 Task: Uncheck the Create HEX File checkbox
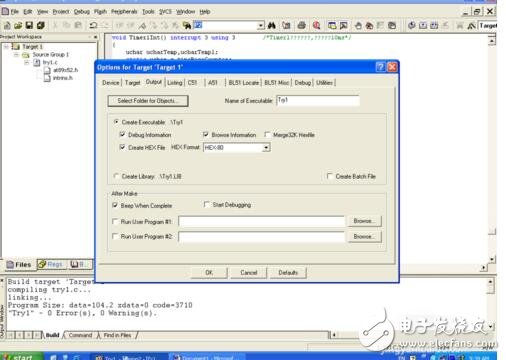pos(122,147)
